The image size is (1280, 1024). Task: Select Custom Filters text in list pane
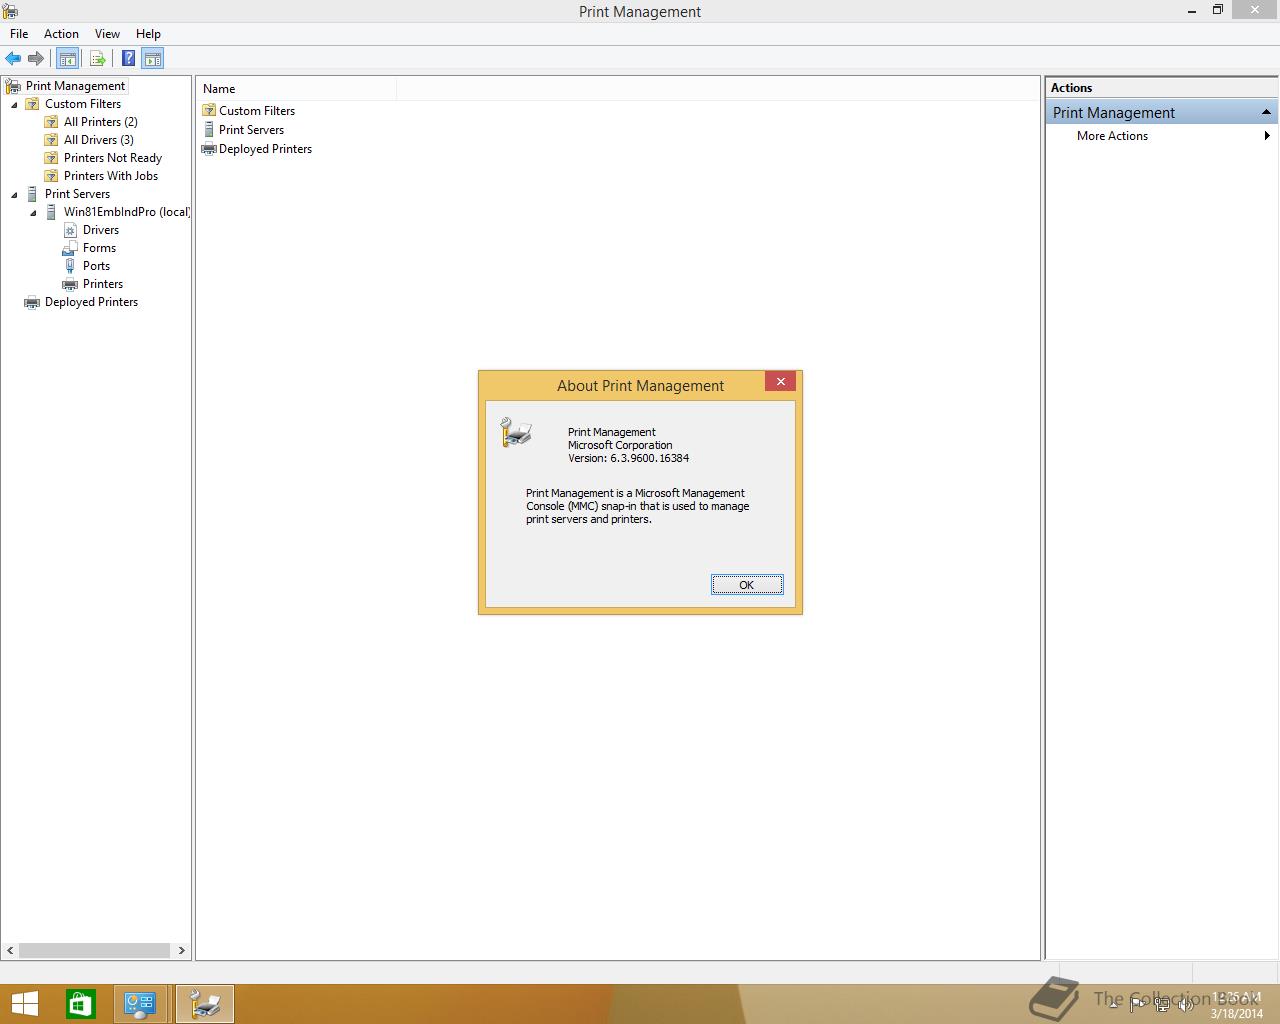pos(257,111)
